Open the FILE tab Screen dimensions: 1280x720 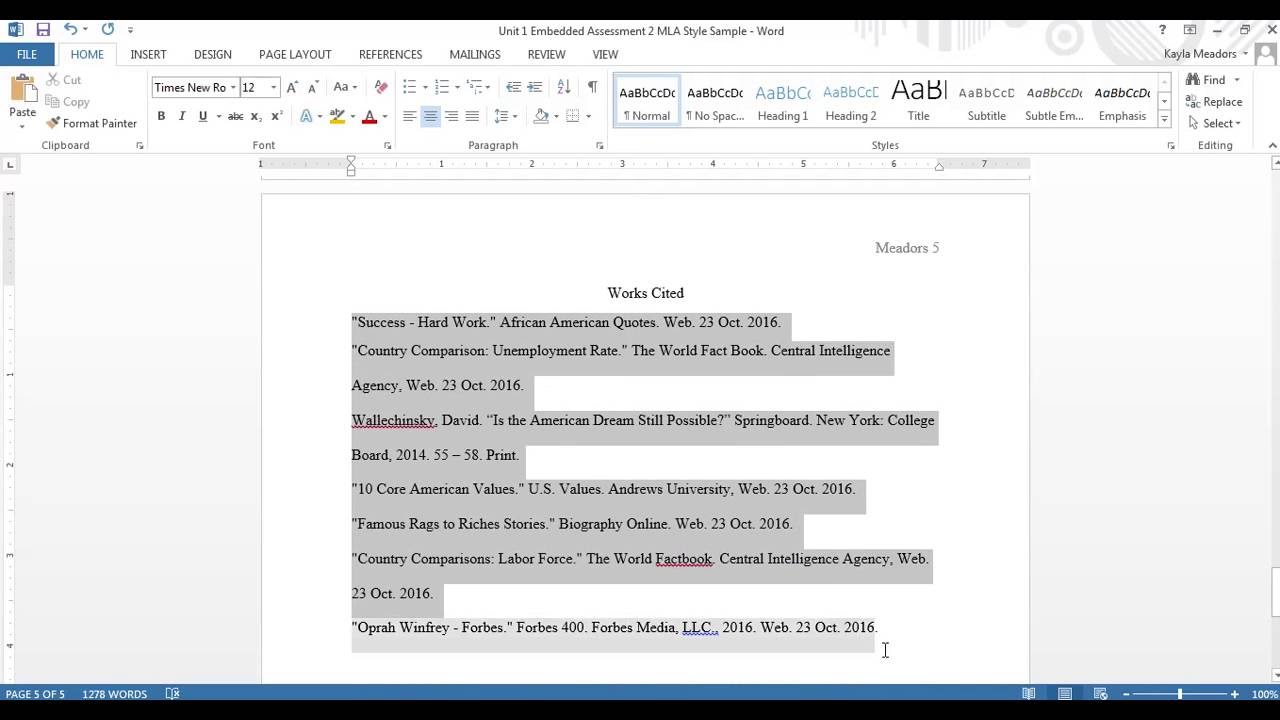tap(27, 54)
